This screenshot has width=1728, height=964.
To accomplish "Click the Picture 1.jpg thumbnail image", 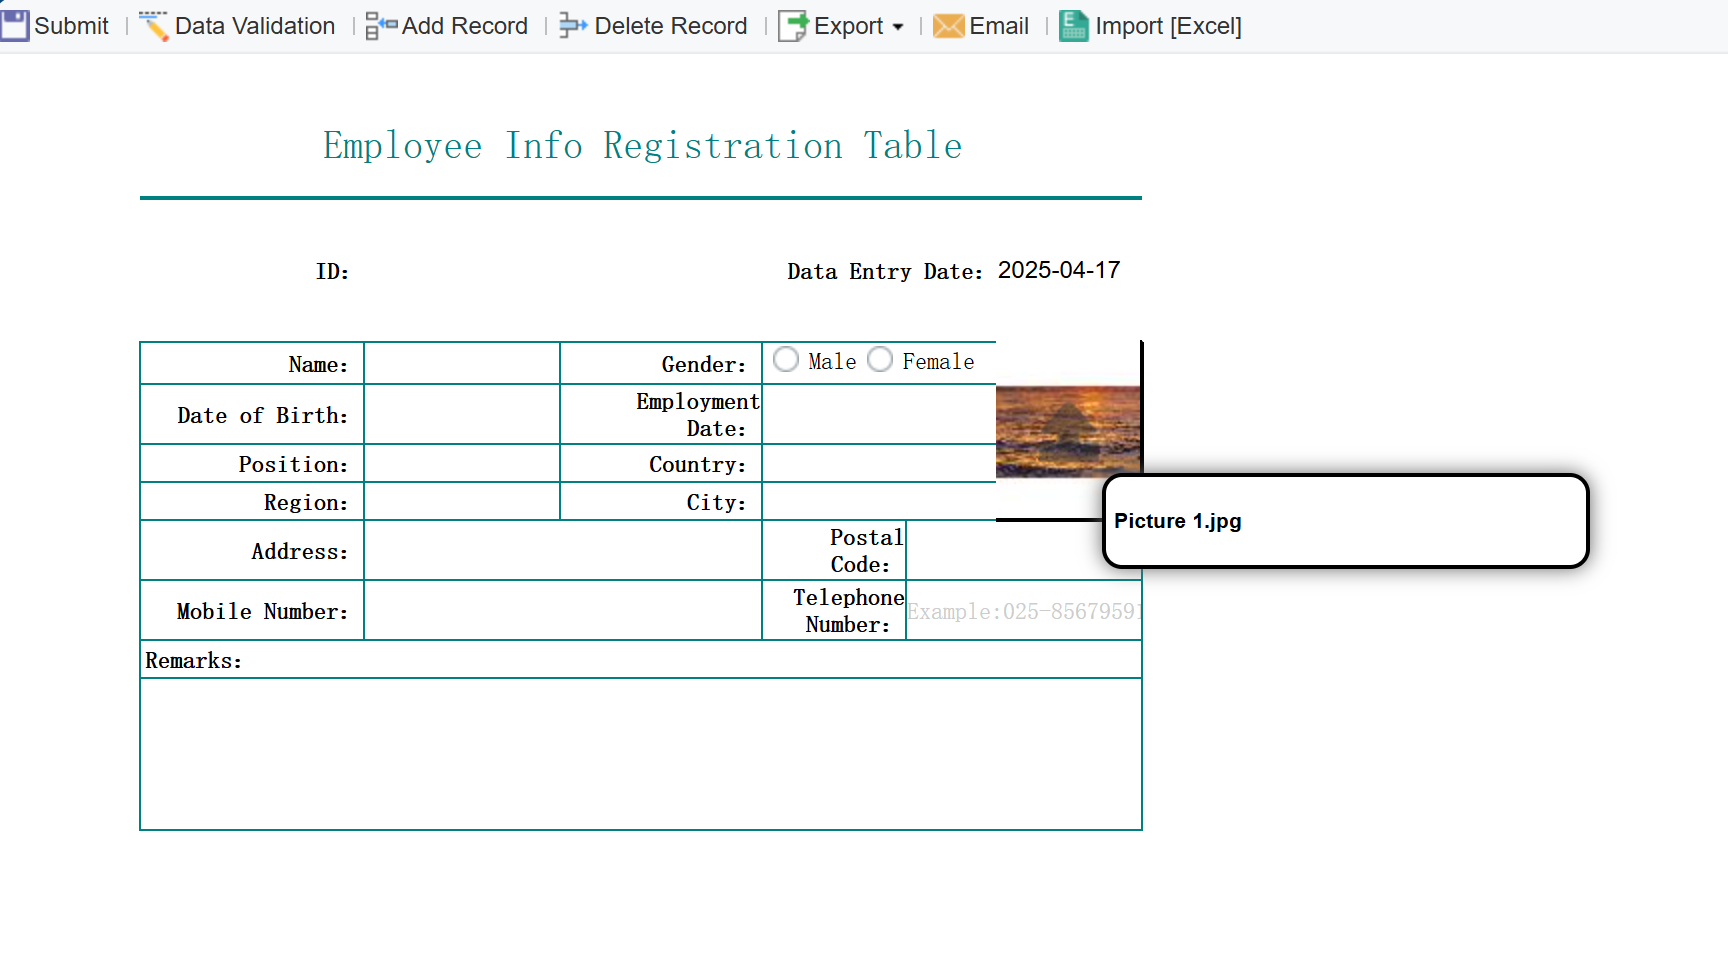I will tap(1068, 430).
